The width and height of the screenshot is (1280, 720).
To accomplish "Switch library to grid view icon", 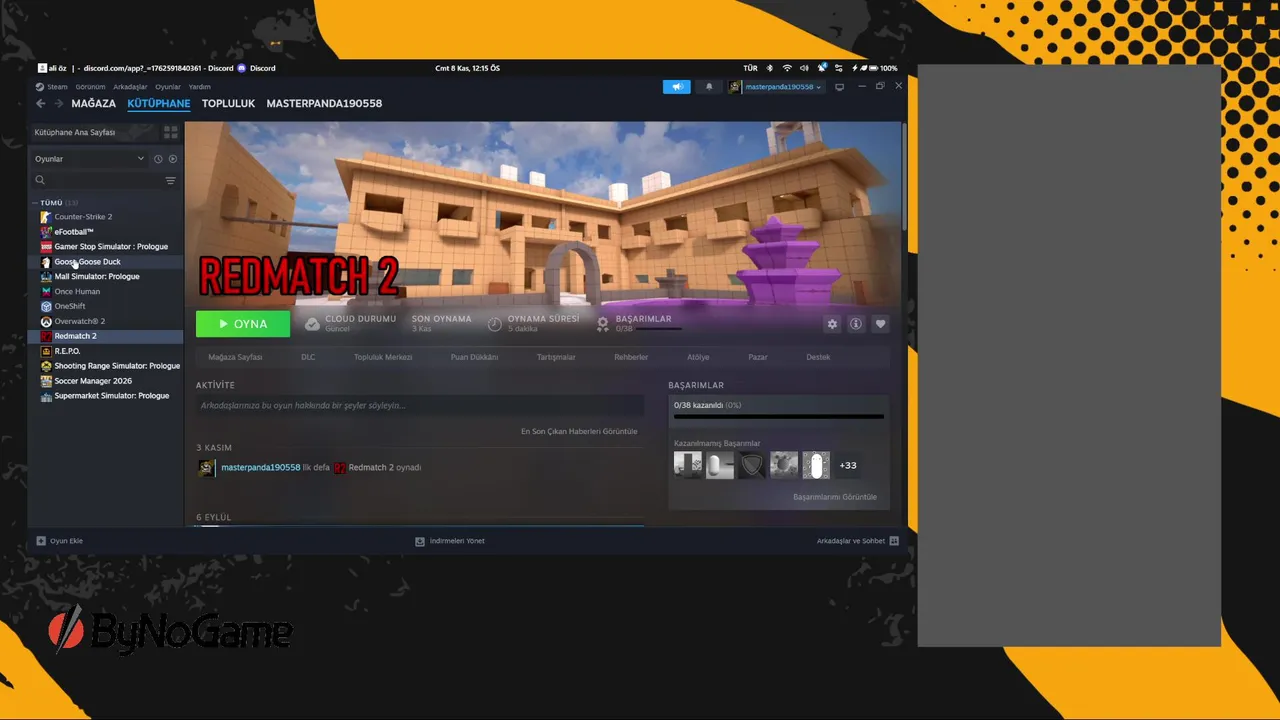I will coord(170,132).
